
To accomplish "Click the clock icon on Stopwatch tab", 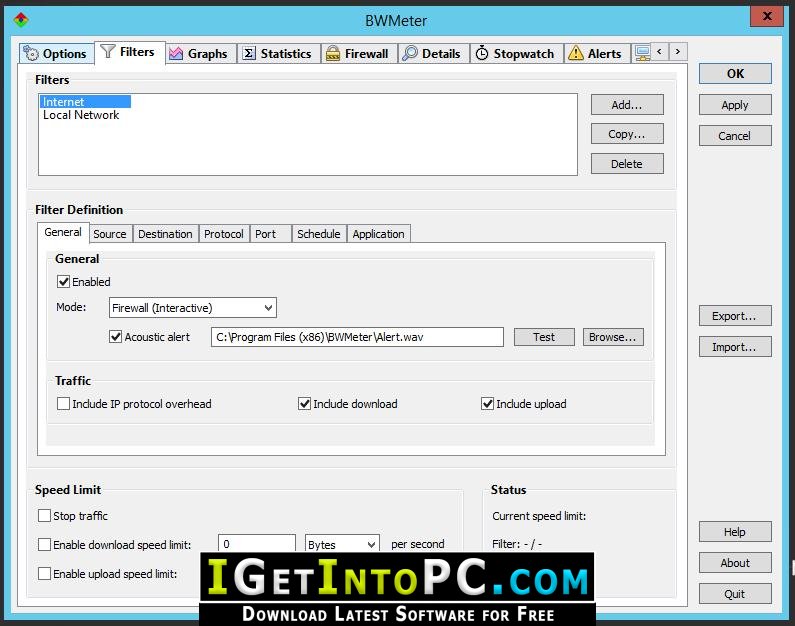I will tap(482, 53).
